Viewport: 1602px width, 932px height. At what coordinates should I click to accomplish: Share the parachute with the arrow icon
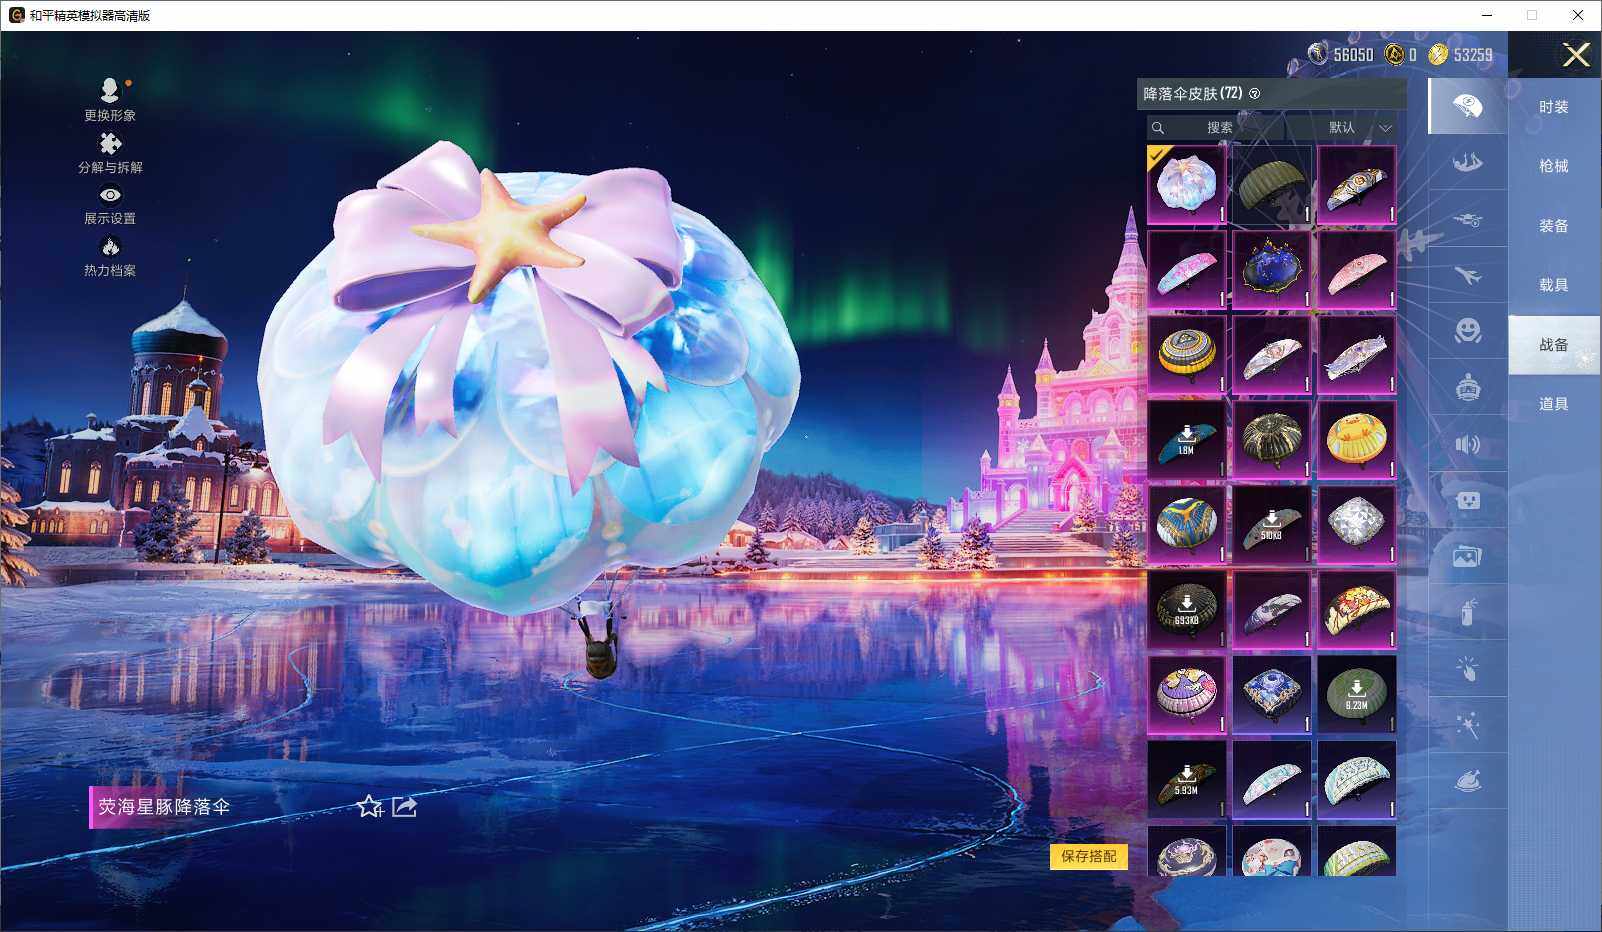[404, 806]
